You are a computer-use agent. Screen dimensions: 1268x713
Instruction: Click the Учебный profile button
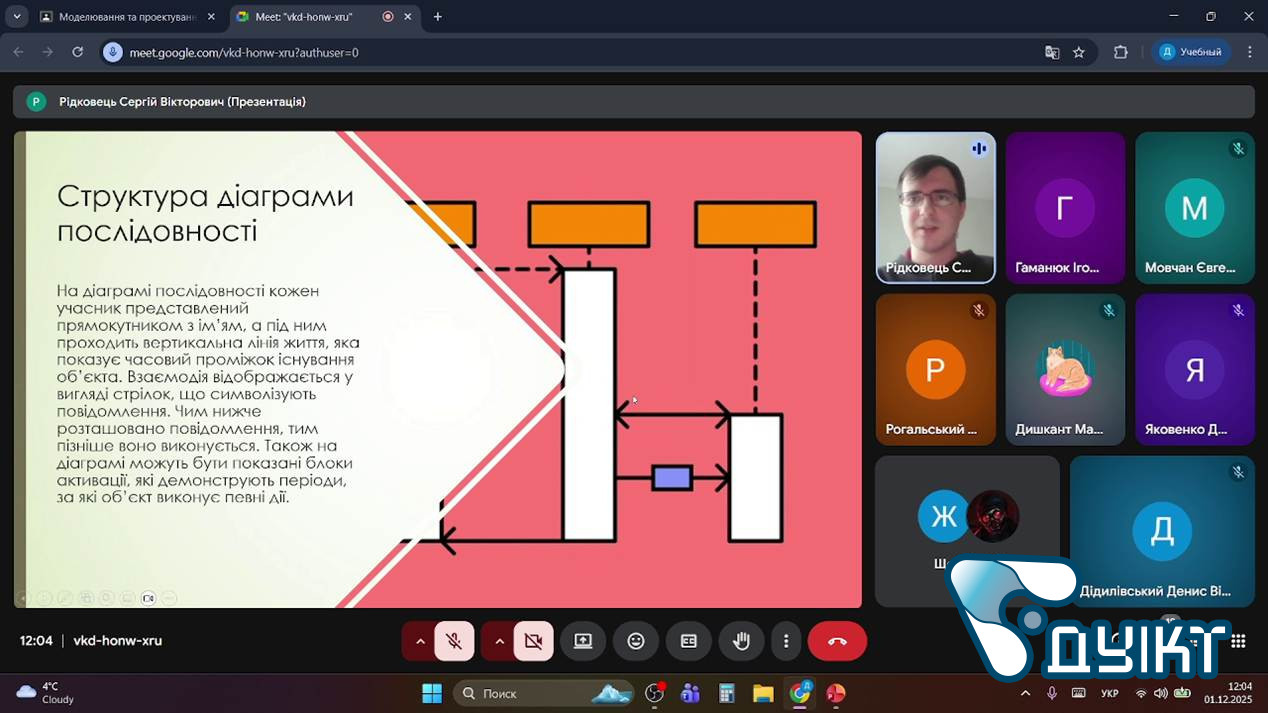[x=1191, y=52]
